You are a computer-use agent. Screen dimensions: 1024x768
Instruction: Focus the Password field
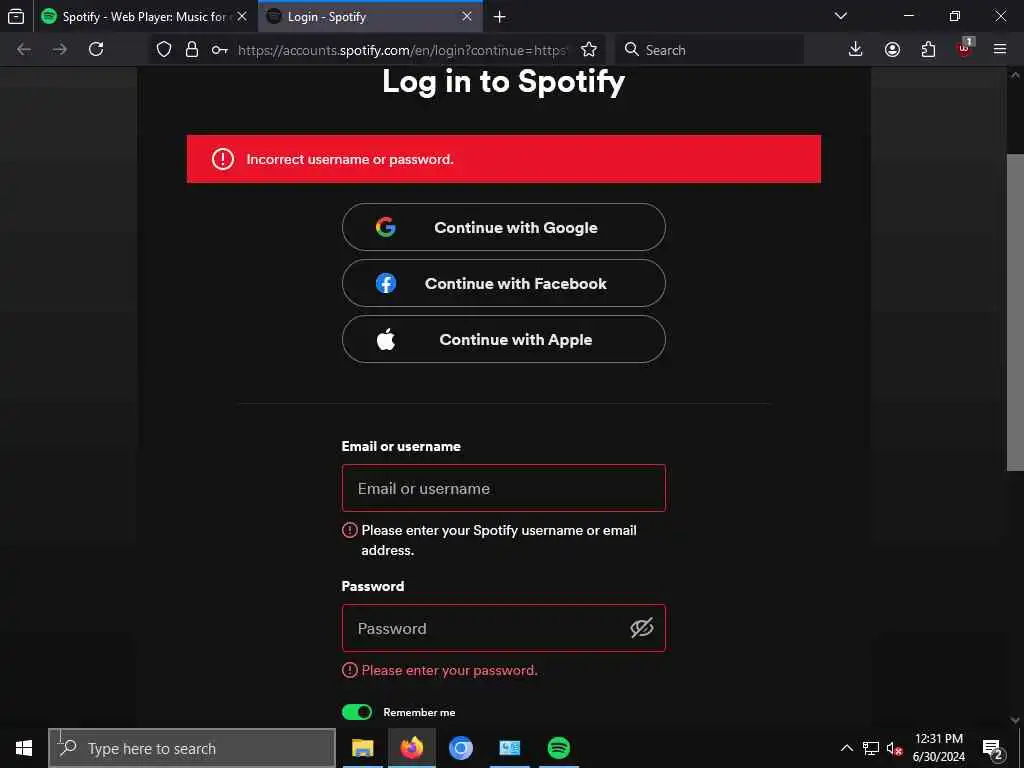[504, 628]
